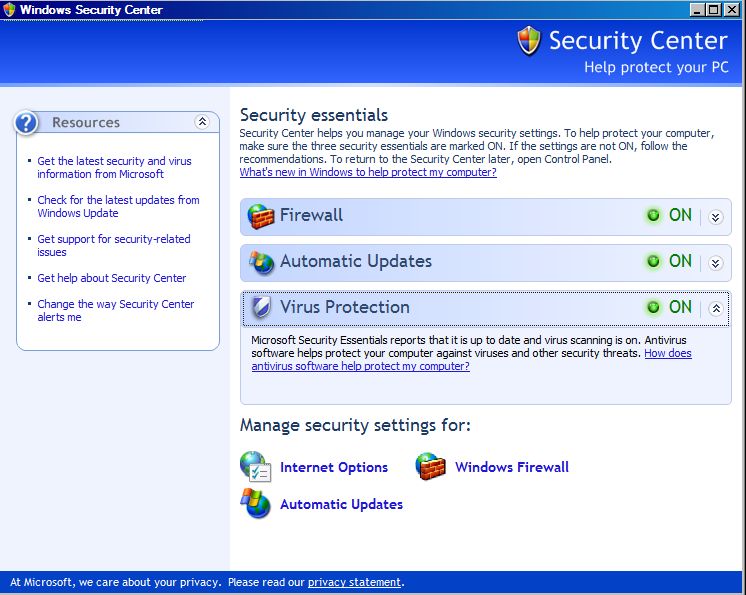Maximize the Windows Security Center window
Viewport: 746px width, 595px height.
714,10
